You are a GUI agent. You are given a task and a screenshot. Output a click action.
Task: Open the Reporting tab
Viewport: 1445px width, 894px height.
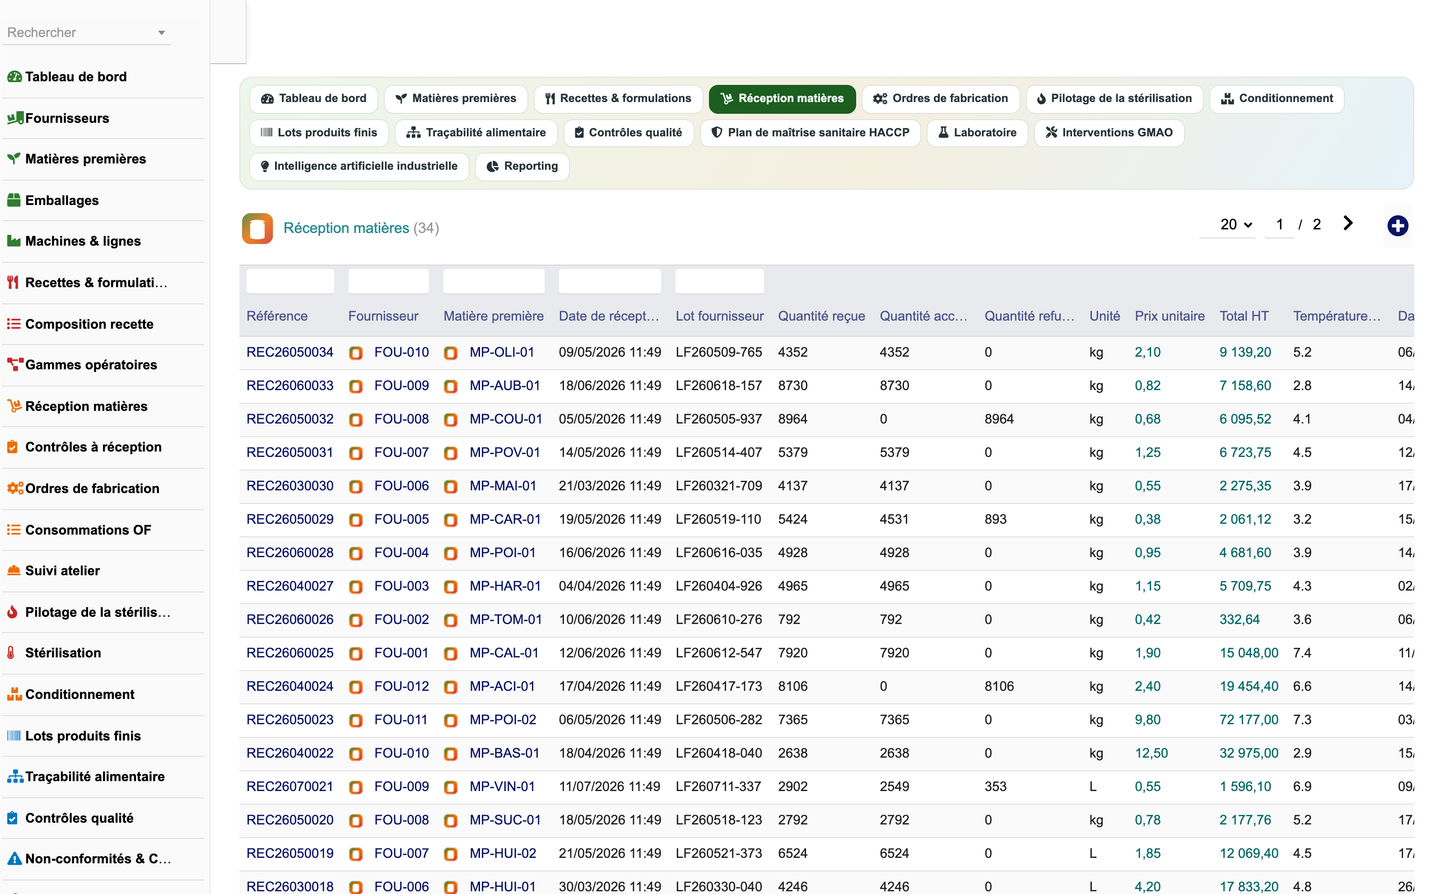tap(522, 167)
